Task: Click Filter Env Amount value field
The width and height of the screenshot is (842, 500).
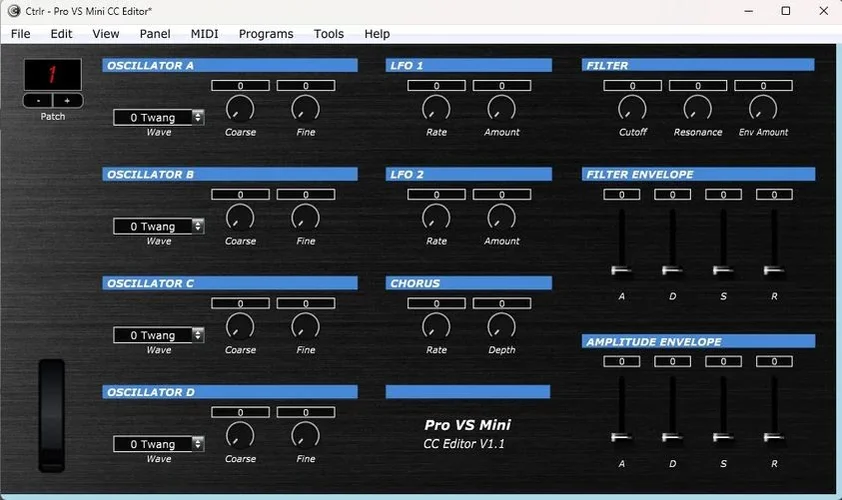Action: pos(764,85)
